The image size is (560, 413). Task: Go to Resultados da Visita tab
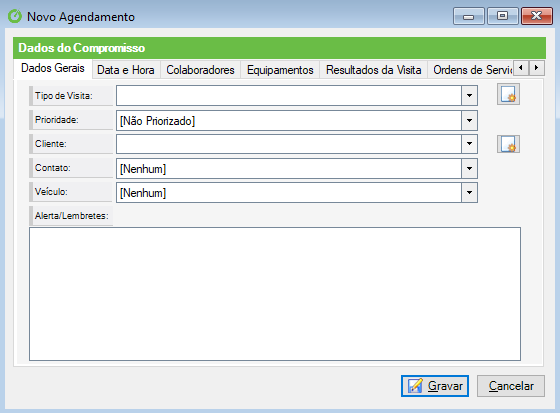pos(374,70)
